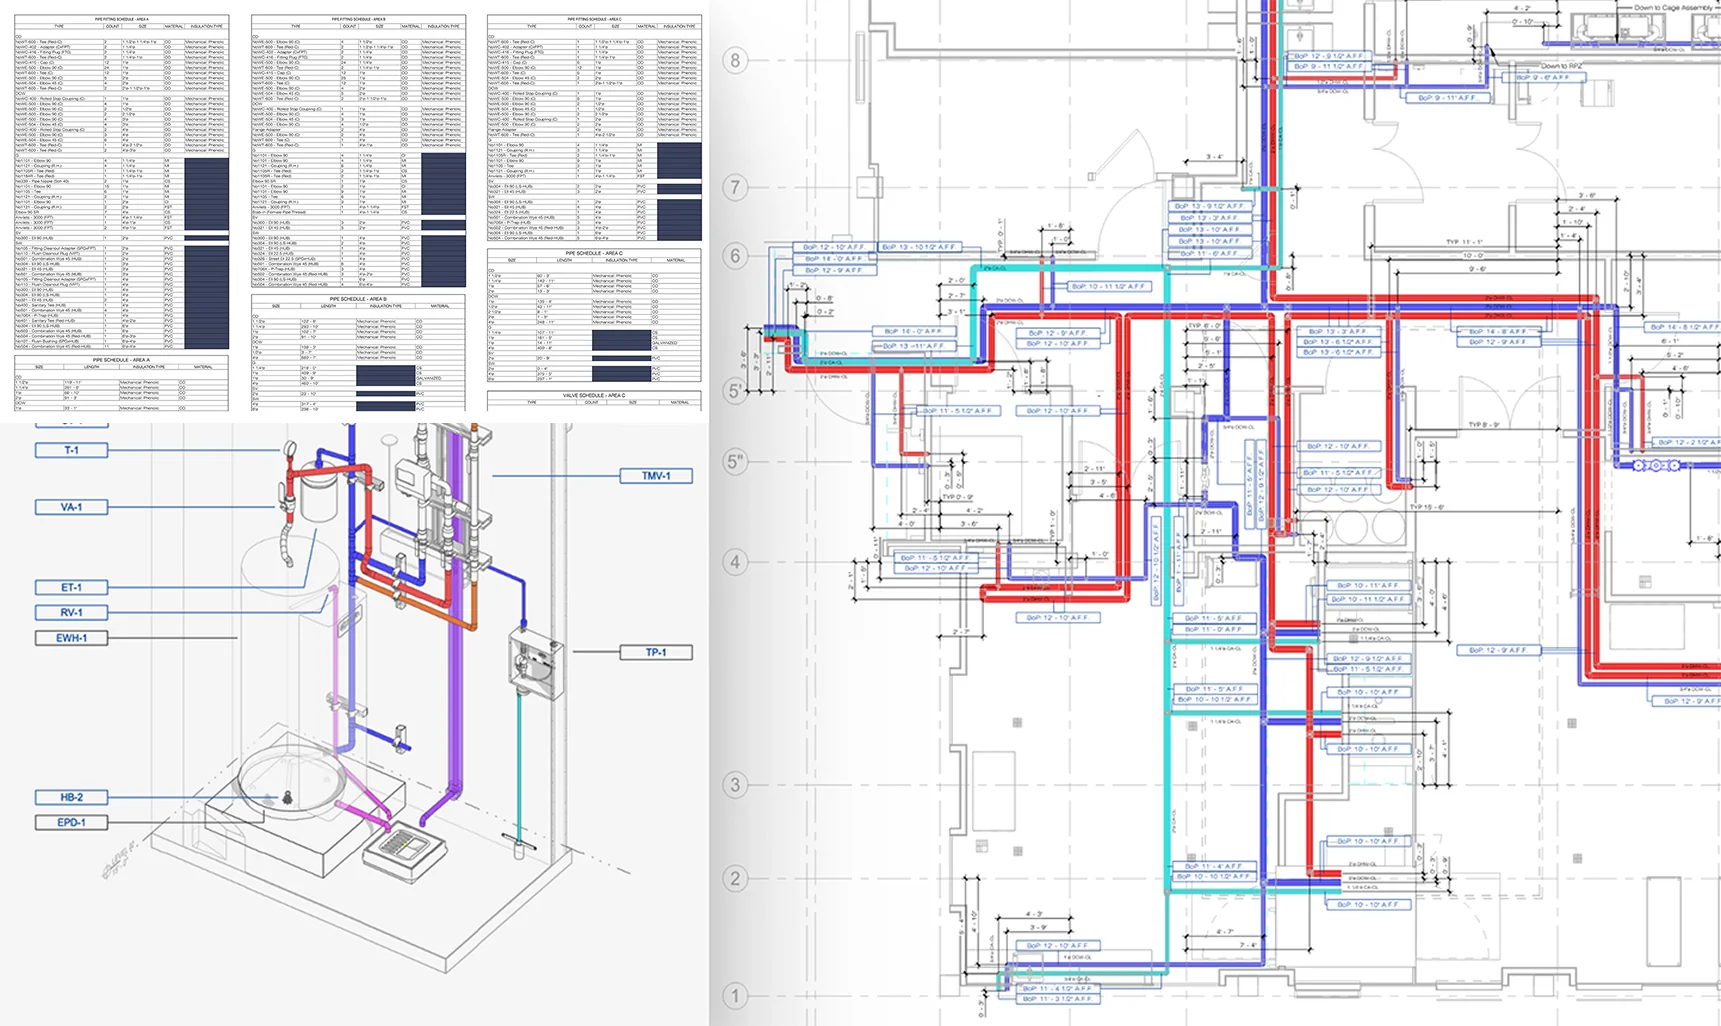This screenshot has height=1026, width=1721.
Task: Click the BoP 11'-0" A.F.F. tag
Action: pyautogui.click(x=1214, y=629)
